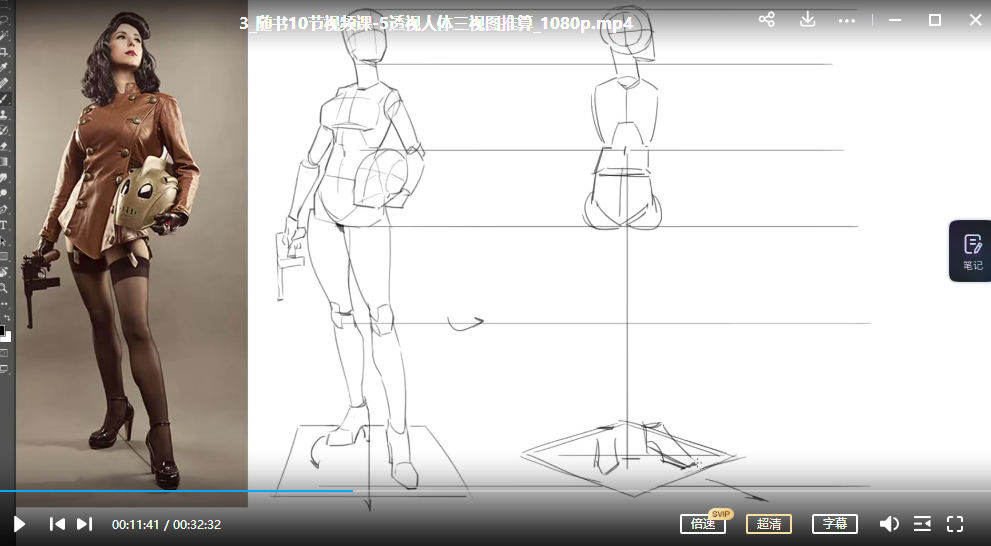This screenshot has width=991, height=546.
Task: Click the play button to resume video
Action: [19, 523]
